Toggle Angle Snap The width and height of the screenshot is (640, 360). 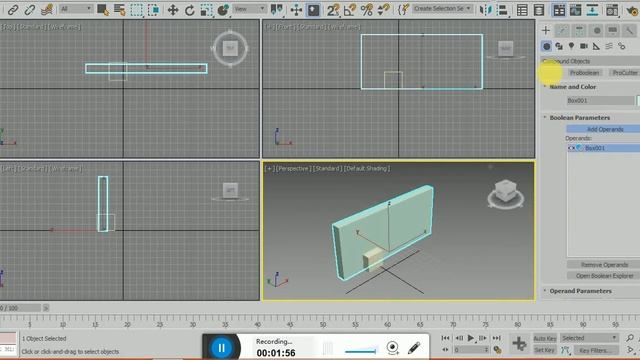[x=350, y=10]
